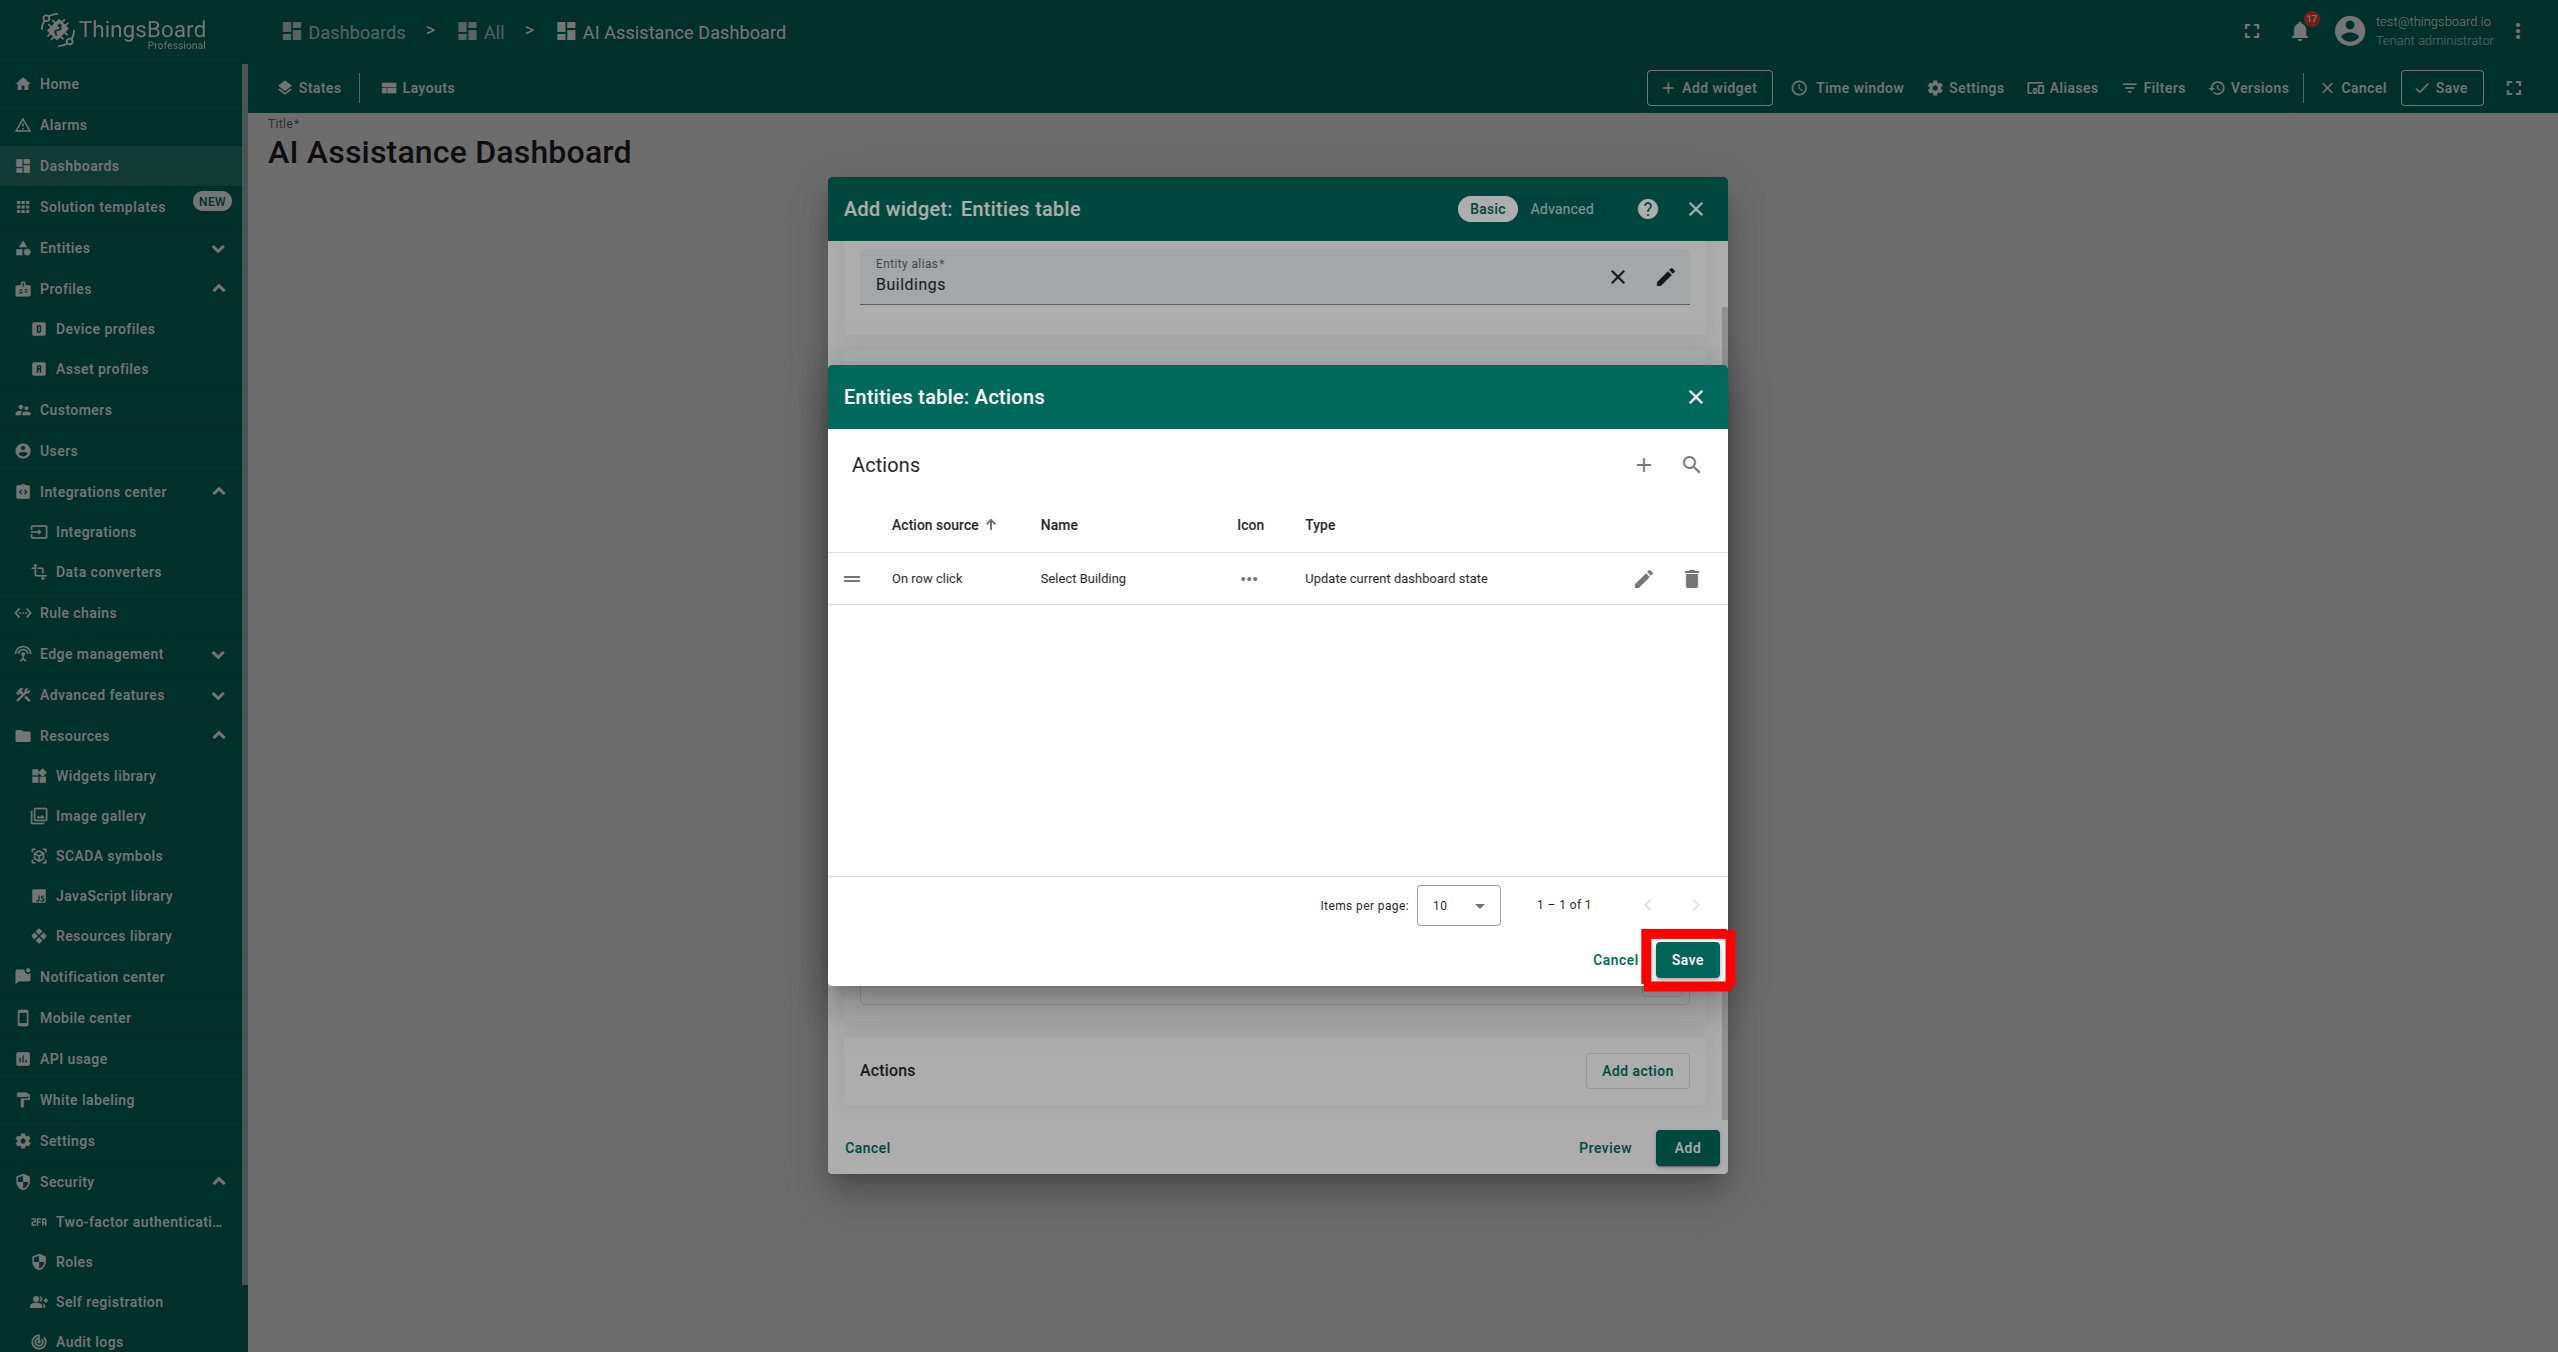Clear the Buildings entity alias
The image size is (2558, 1352).
(x=1617, y=277)
